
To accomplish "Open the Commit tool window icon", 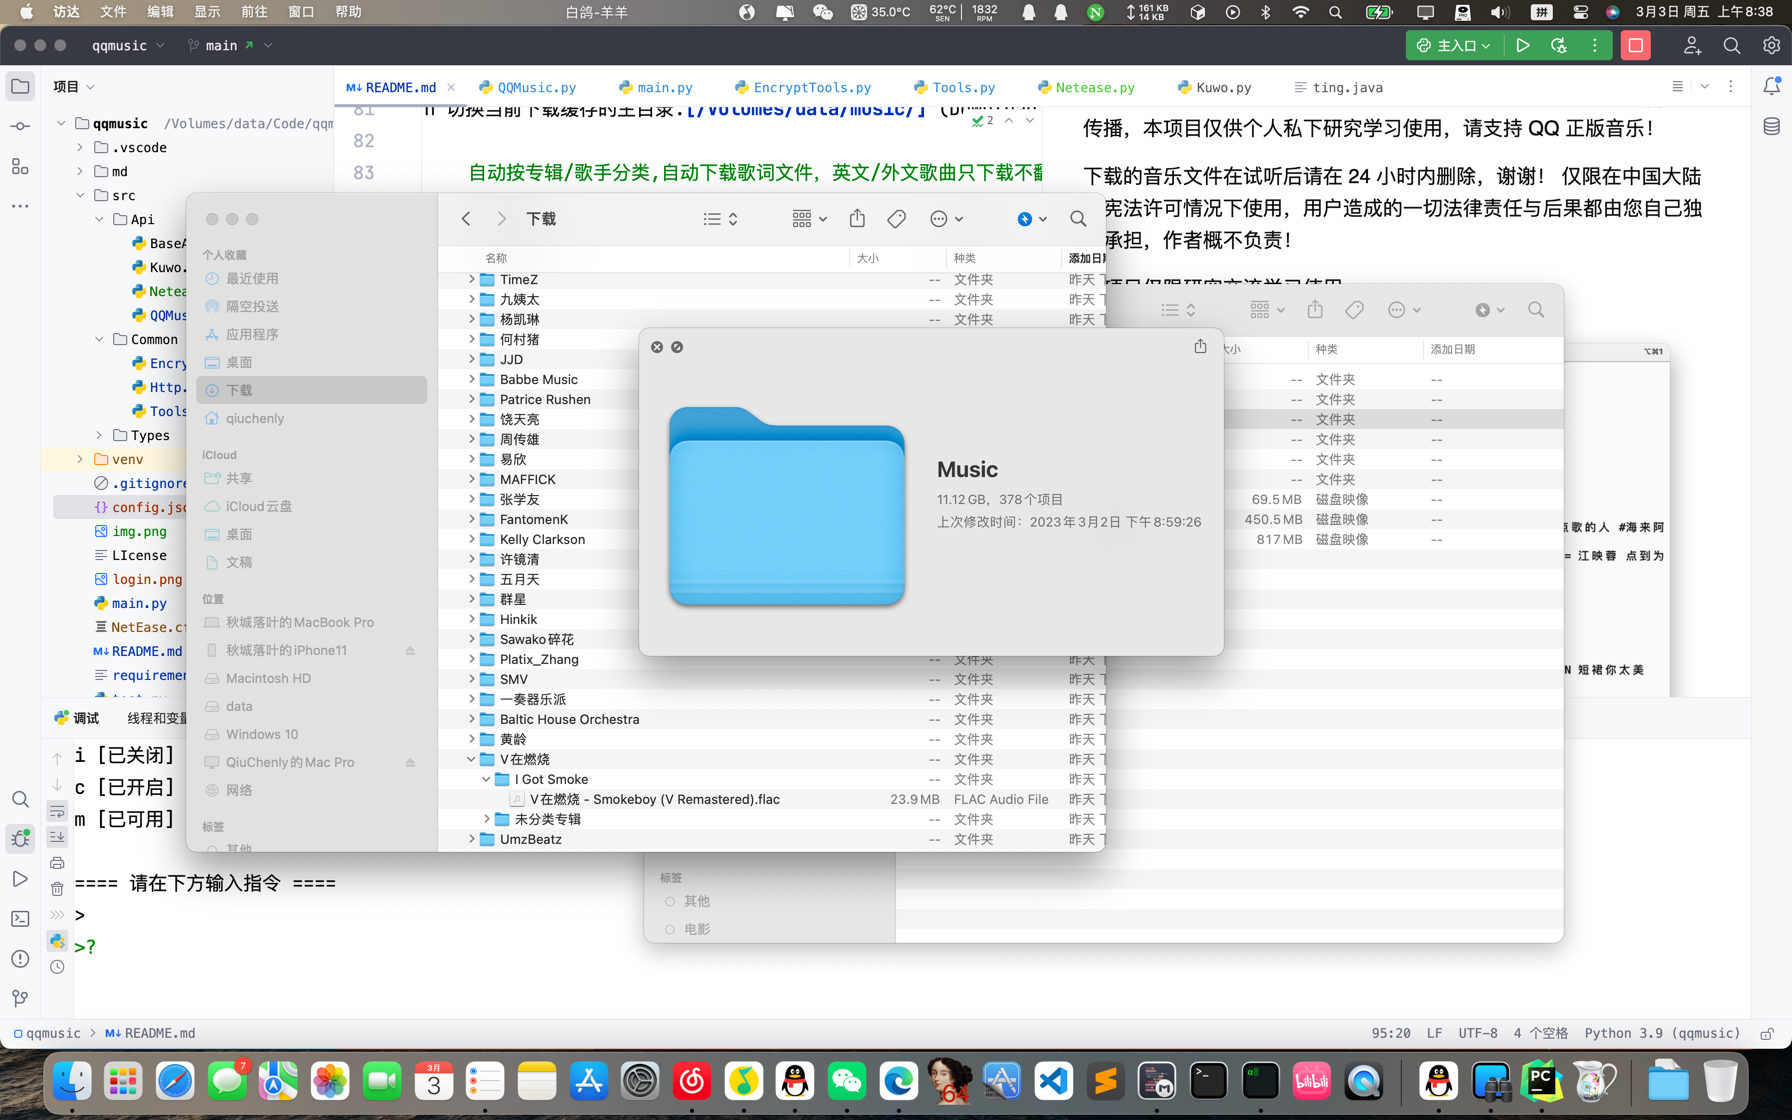I will [x=20, y=126].
